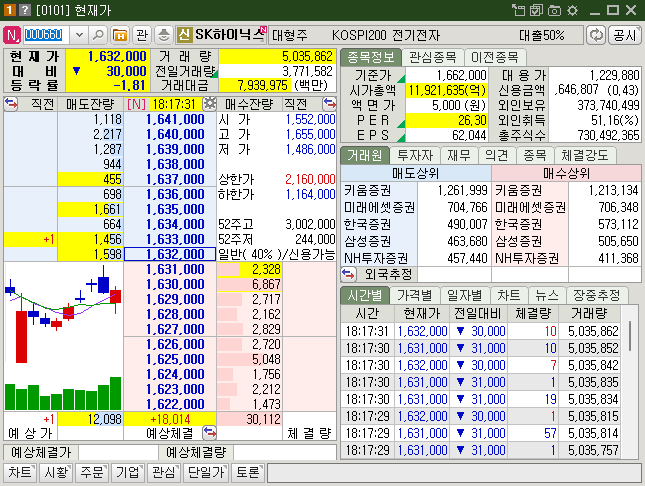
Task: Switch to 종목정보 tab
Action: (371, 57)
